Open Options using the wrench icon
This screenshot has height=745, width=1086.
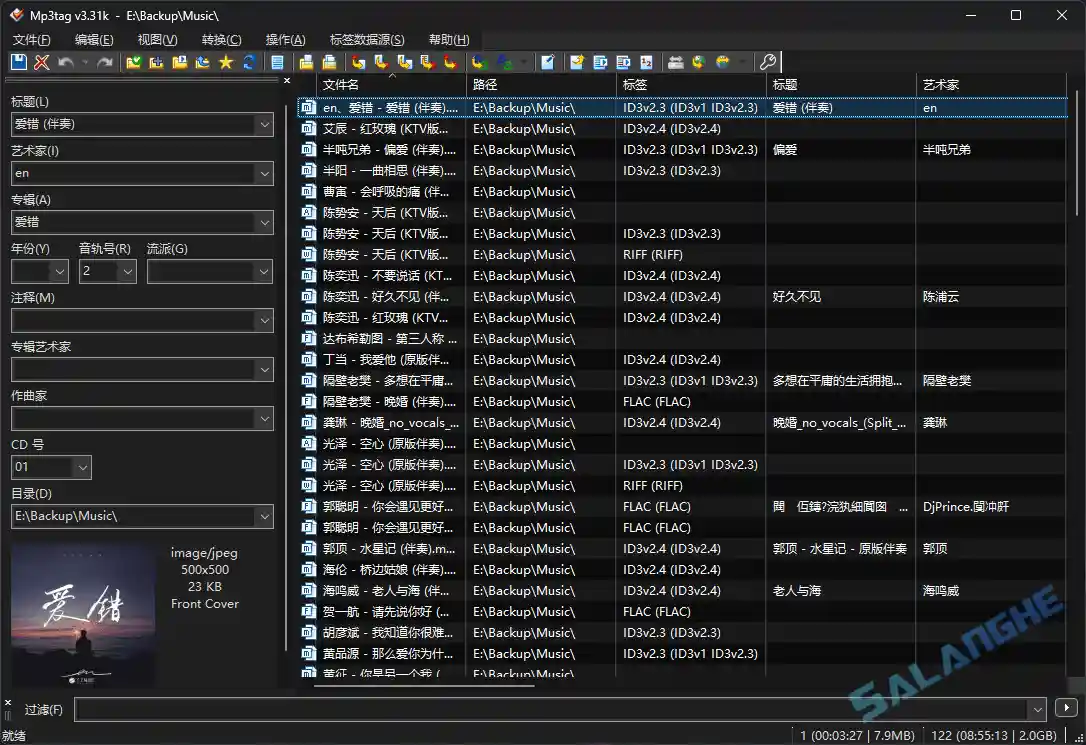tap(770, 62)
